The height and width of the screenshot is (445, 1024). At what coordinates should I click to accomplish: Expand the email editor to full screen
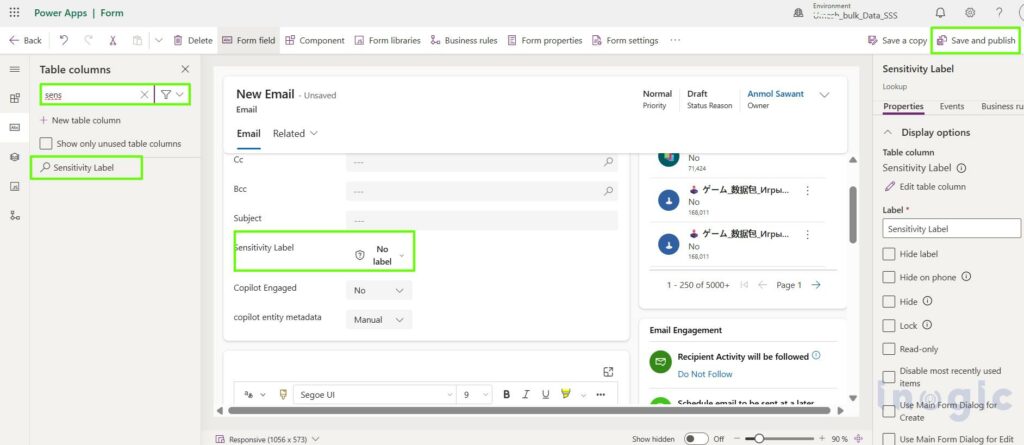[x=608, y=372]
